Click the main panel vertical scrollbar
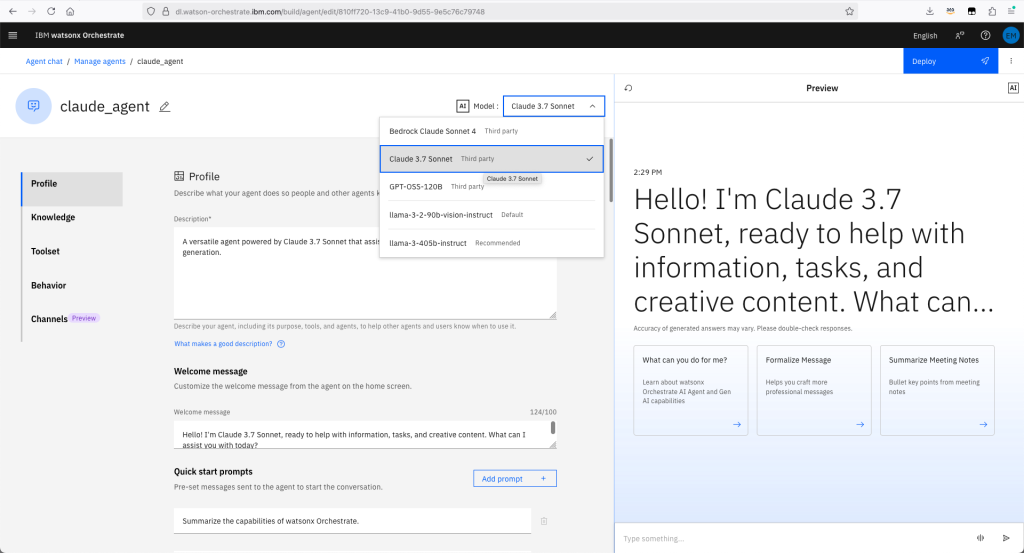This screenshot has height=553, width=1024. click(611, 170)
